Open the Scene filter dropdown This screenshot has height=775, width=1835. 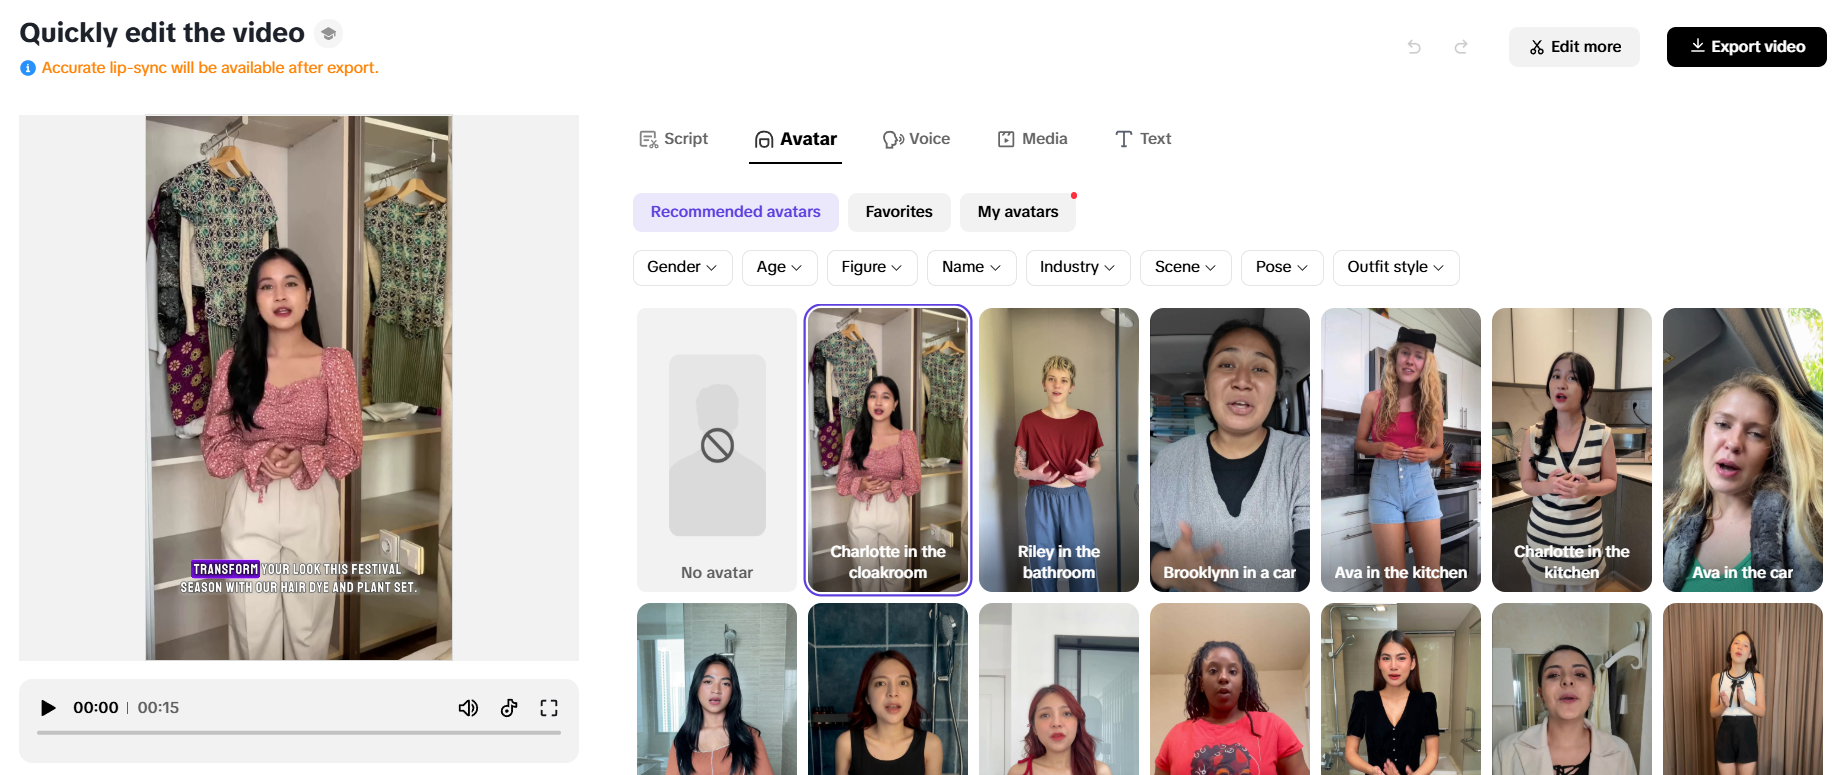point(1185,267)
